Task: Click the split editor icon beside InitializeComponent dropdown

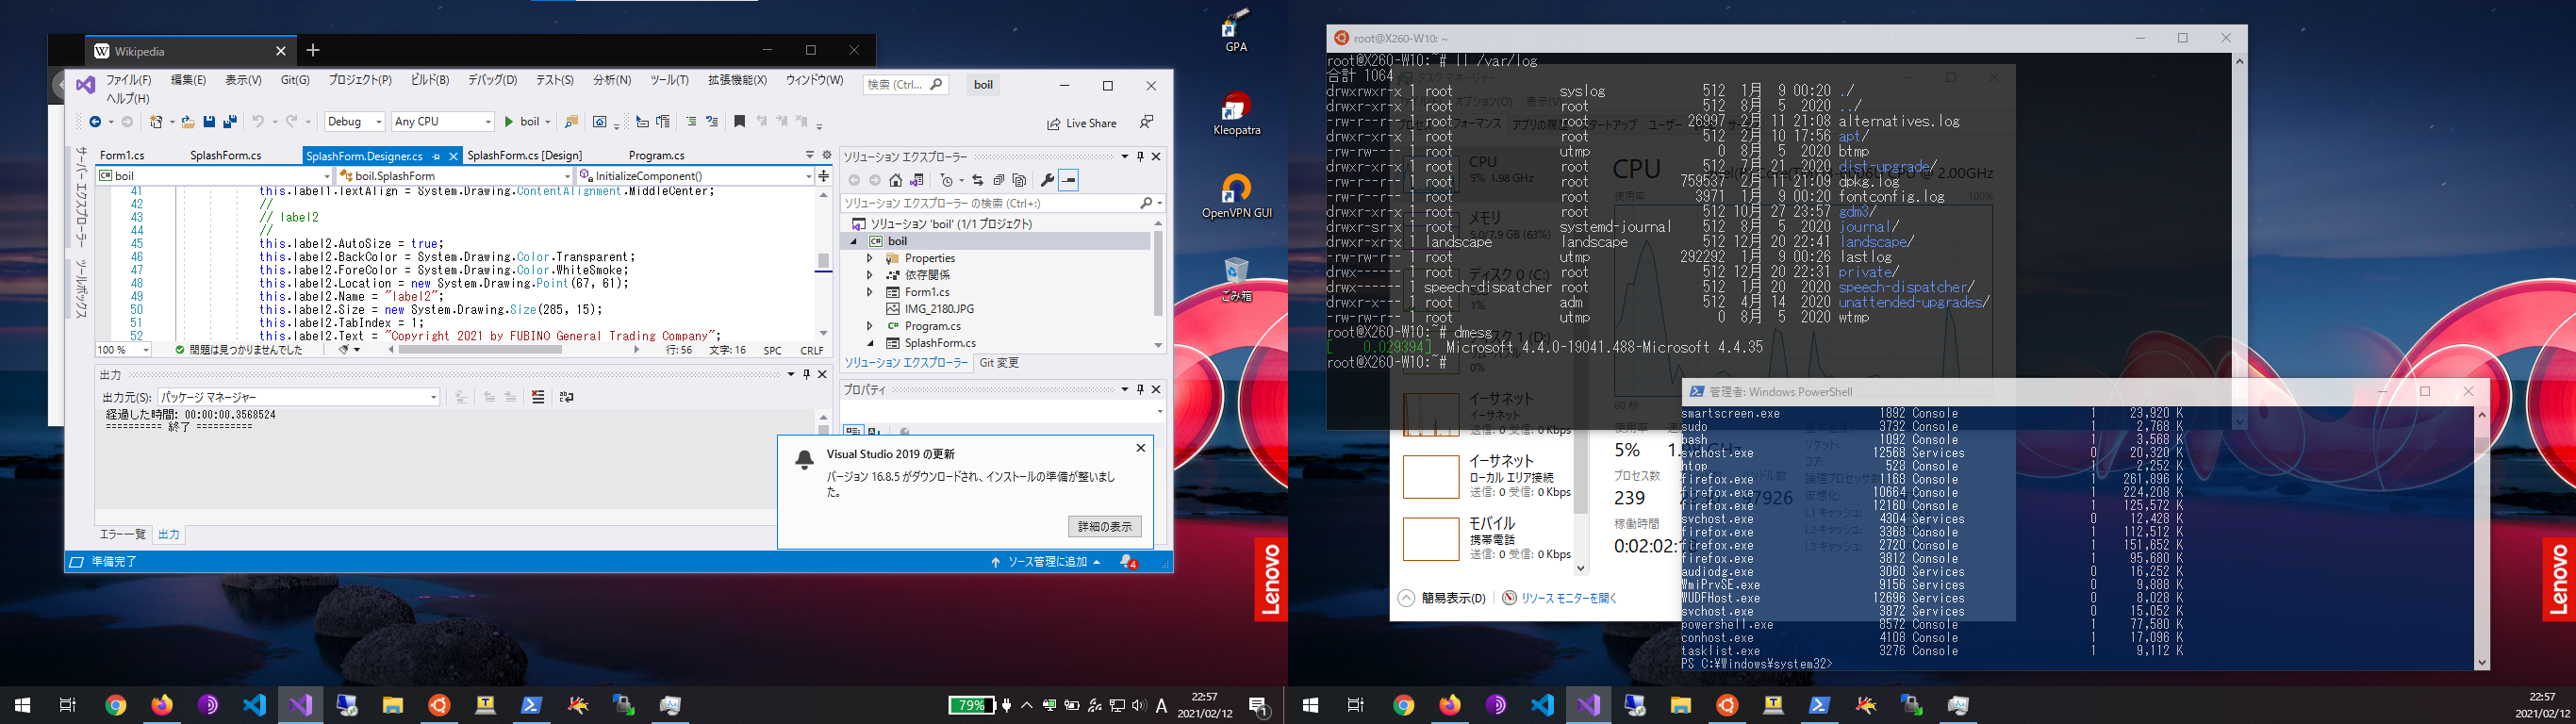Action: (x=823, y=176)
